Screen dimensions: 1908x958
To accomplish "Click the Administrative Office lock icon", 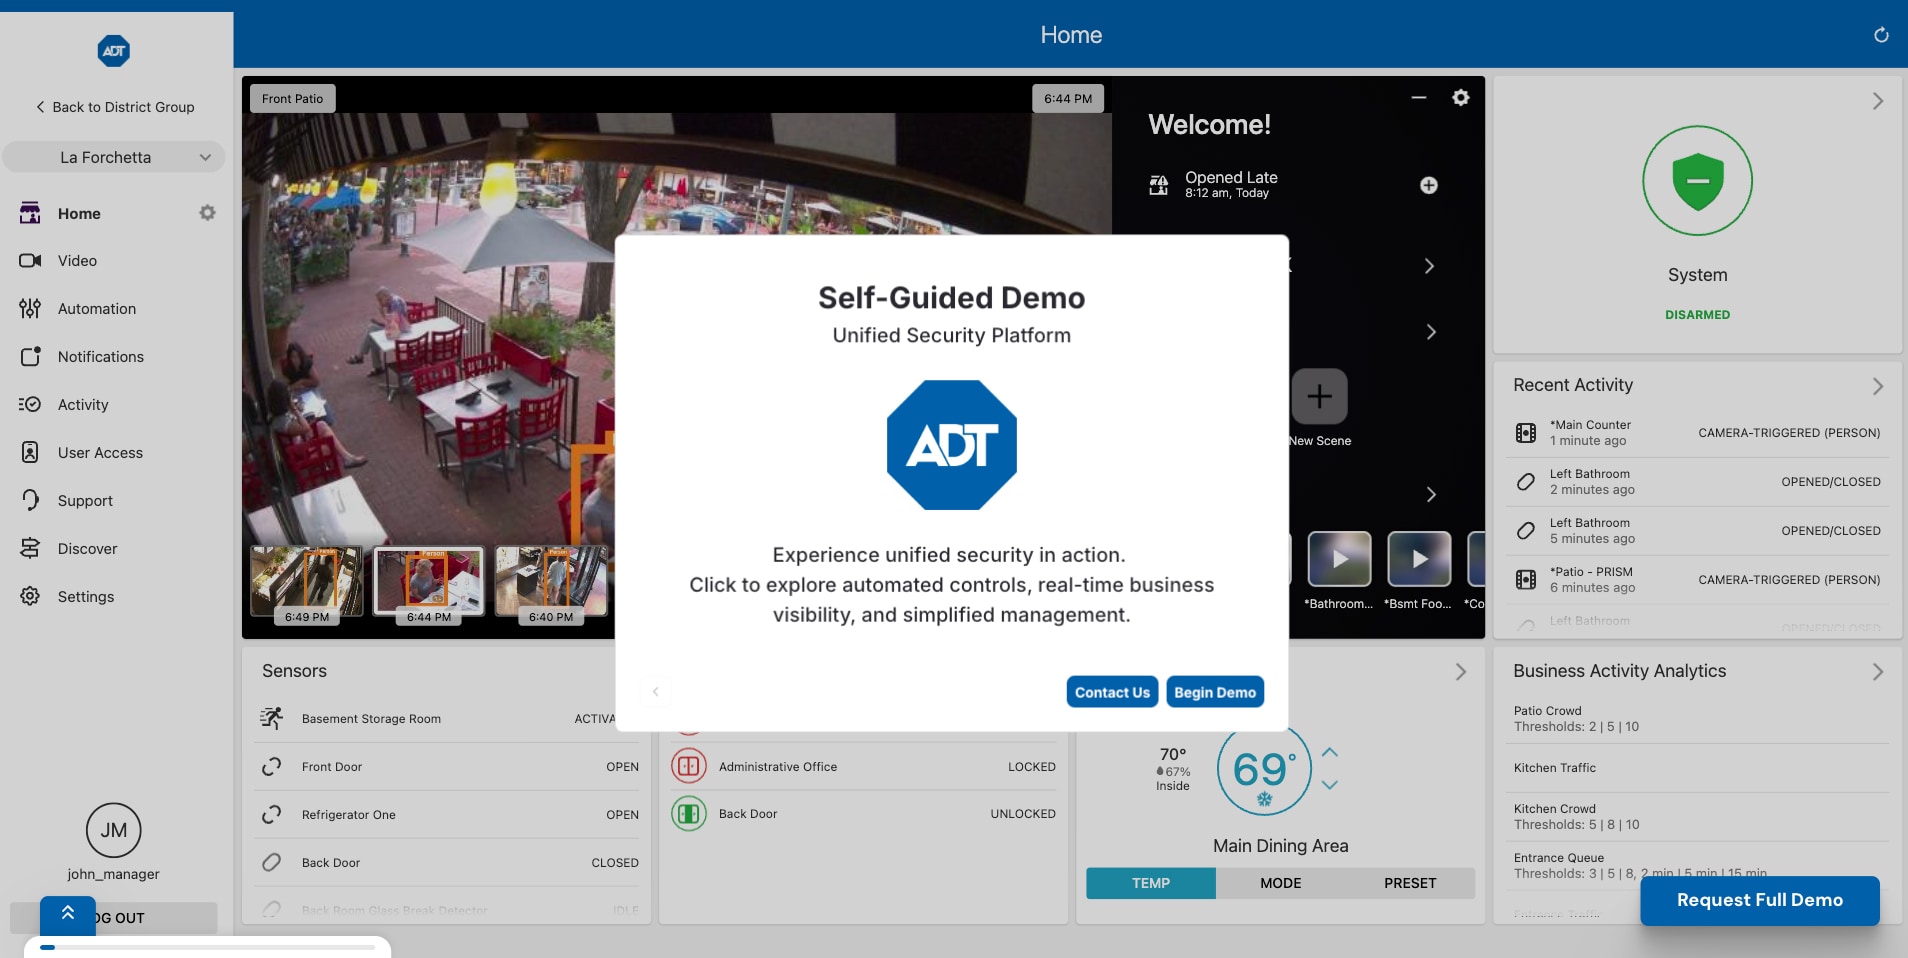I will click(x=688, y=767).
